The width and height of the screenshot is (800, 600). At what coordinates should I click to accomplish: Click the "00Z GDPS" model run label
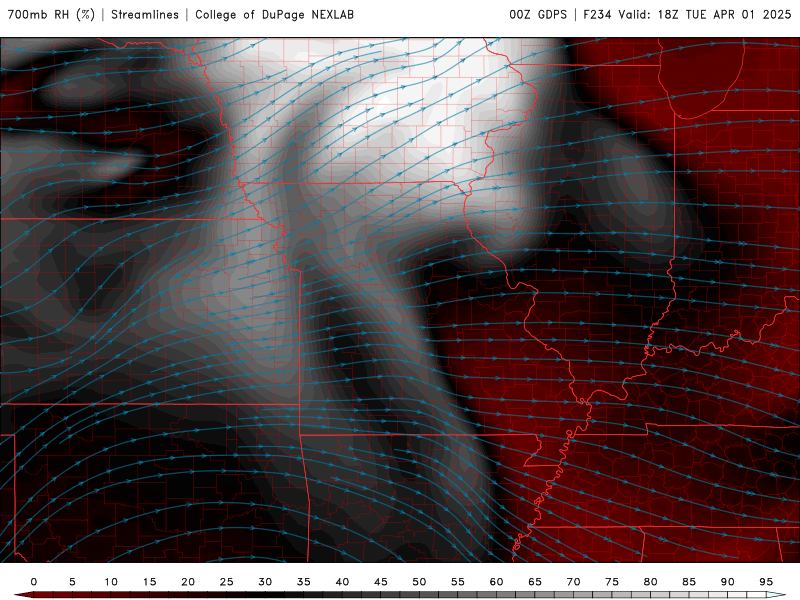tap(538, 15)
